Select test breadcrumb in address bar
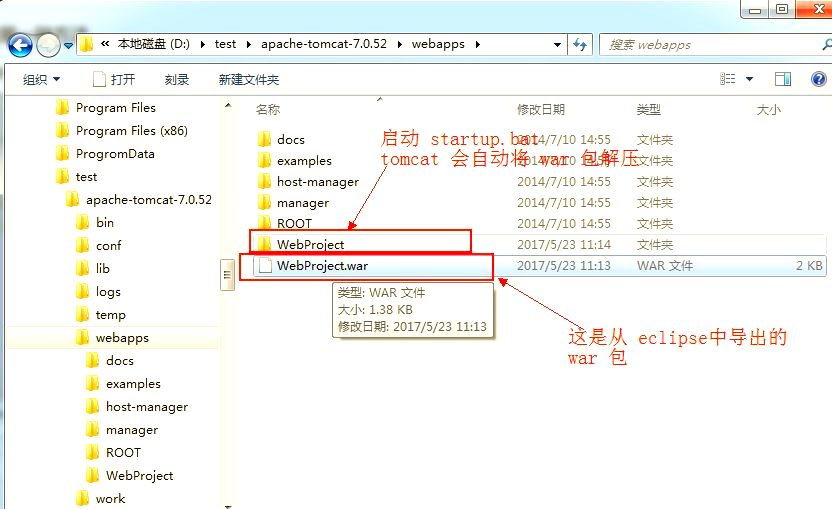 point(225,44)
